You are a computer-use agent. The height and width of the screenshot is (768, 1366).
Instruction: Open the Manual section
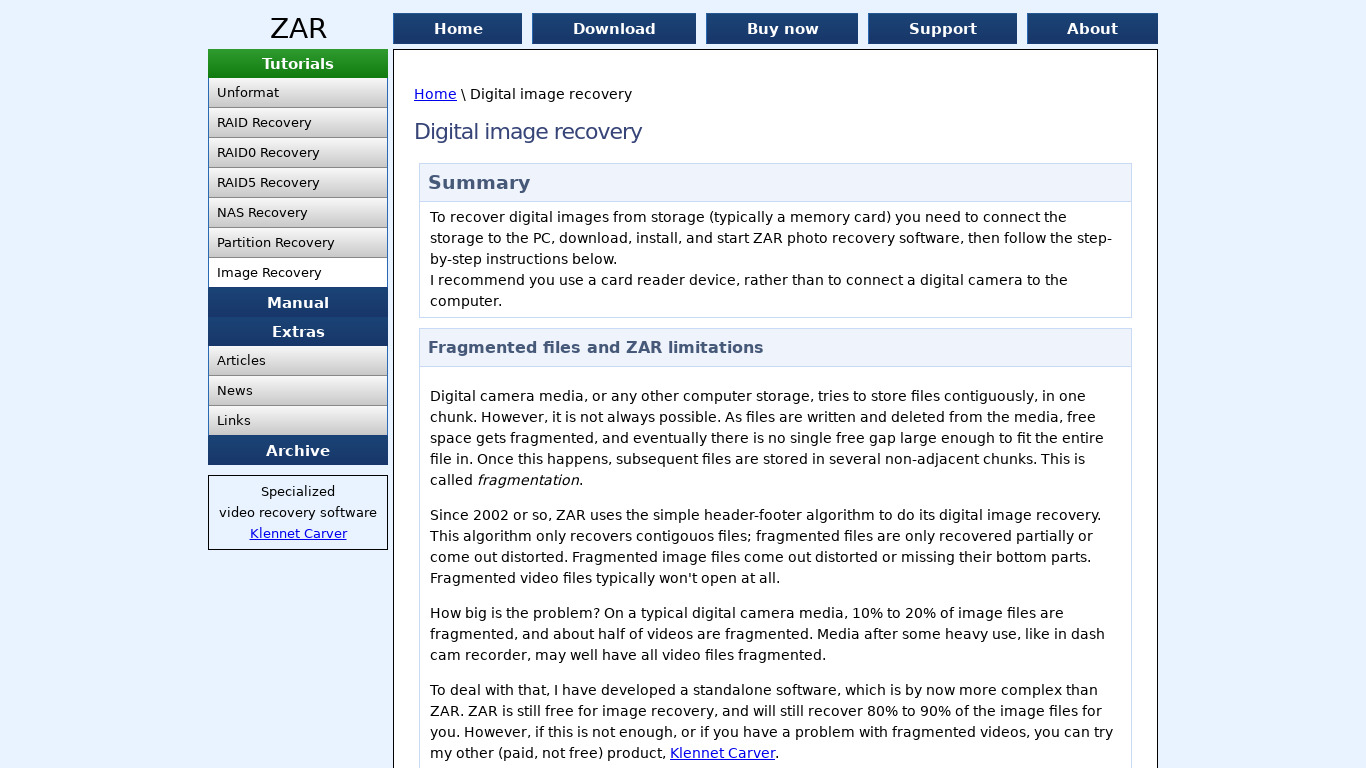pos(298,303)
